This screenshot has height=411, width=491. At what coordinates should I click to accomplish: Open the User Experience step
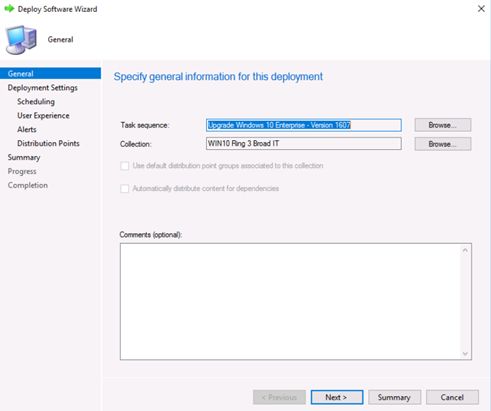pyautogui.click(x=43, y=116)
